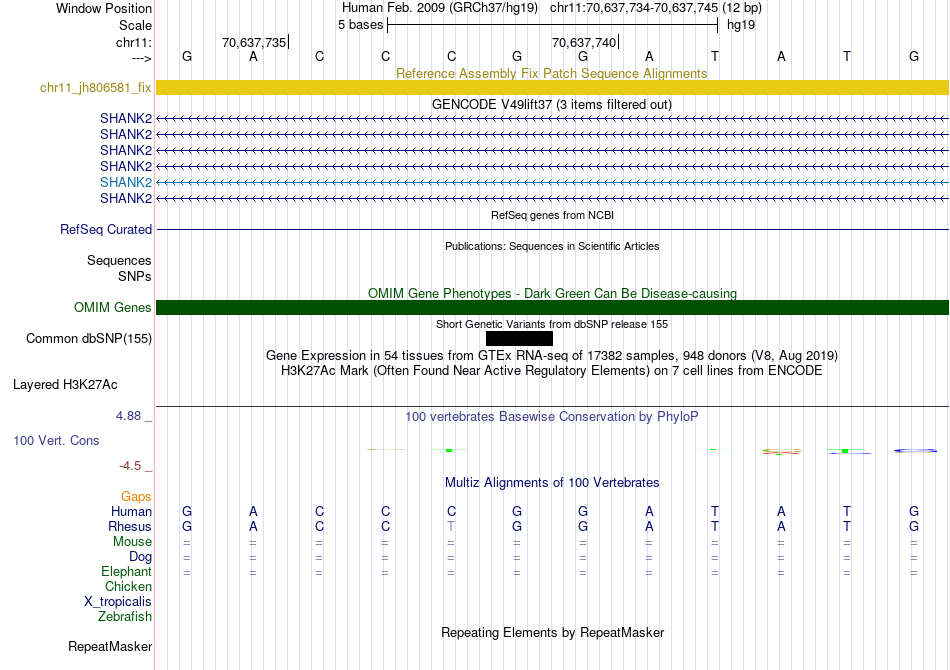
Task: Click the Layered H3K27Ac track label
Action: (x=65, y=385)
